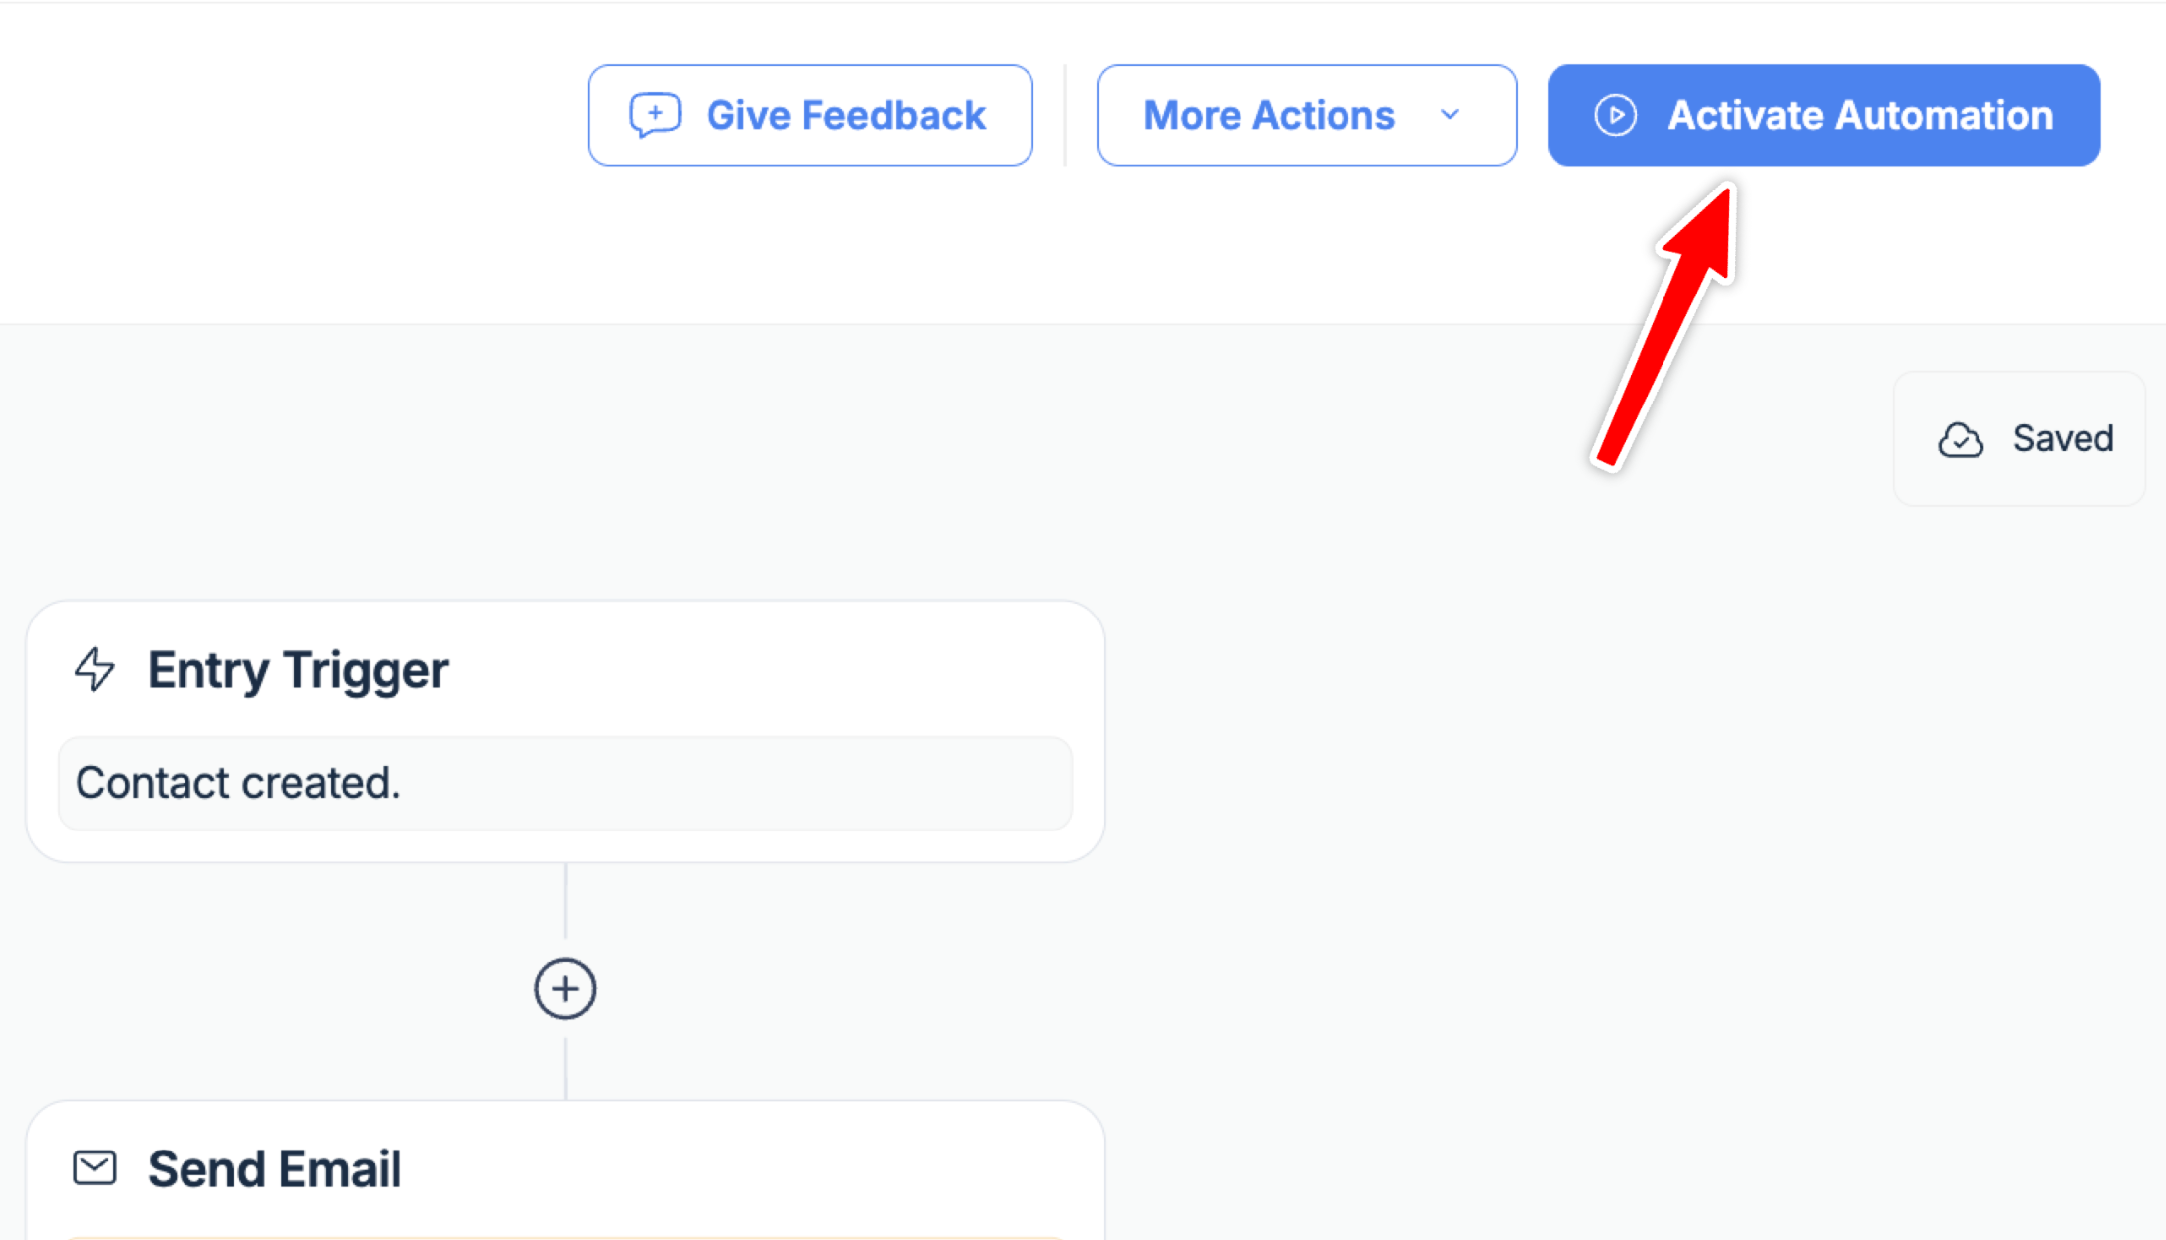The height and width of the screenshot is (1240, 2166).
Task: Select the Send Email step heading
Action: [x=274, y=1168]
